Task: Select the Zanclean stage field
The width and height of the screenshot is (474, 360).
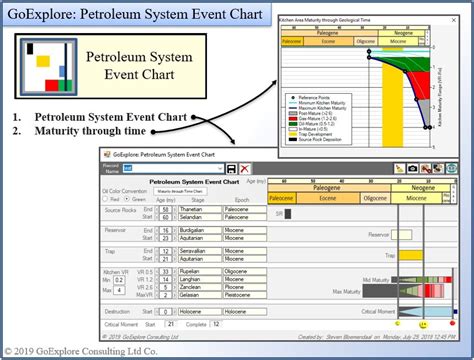Action: pyautogui.click(x=200, y=287)
